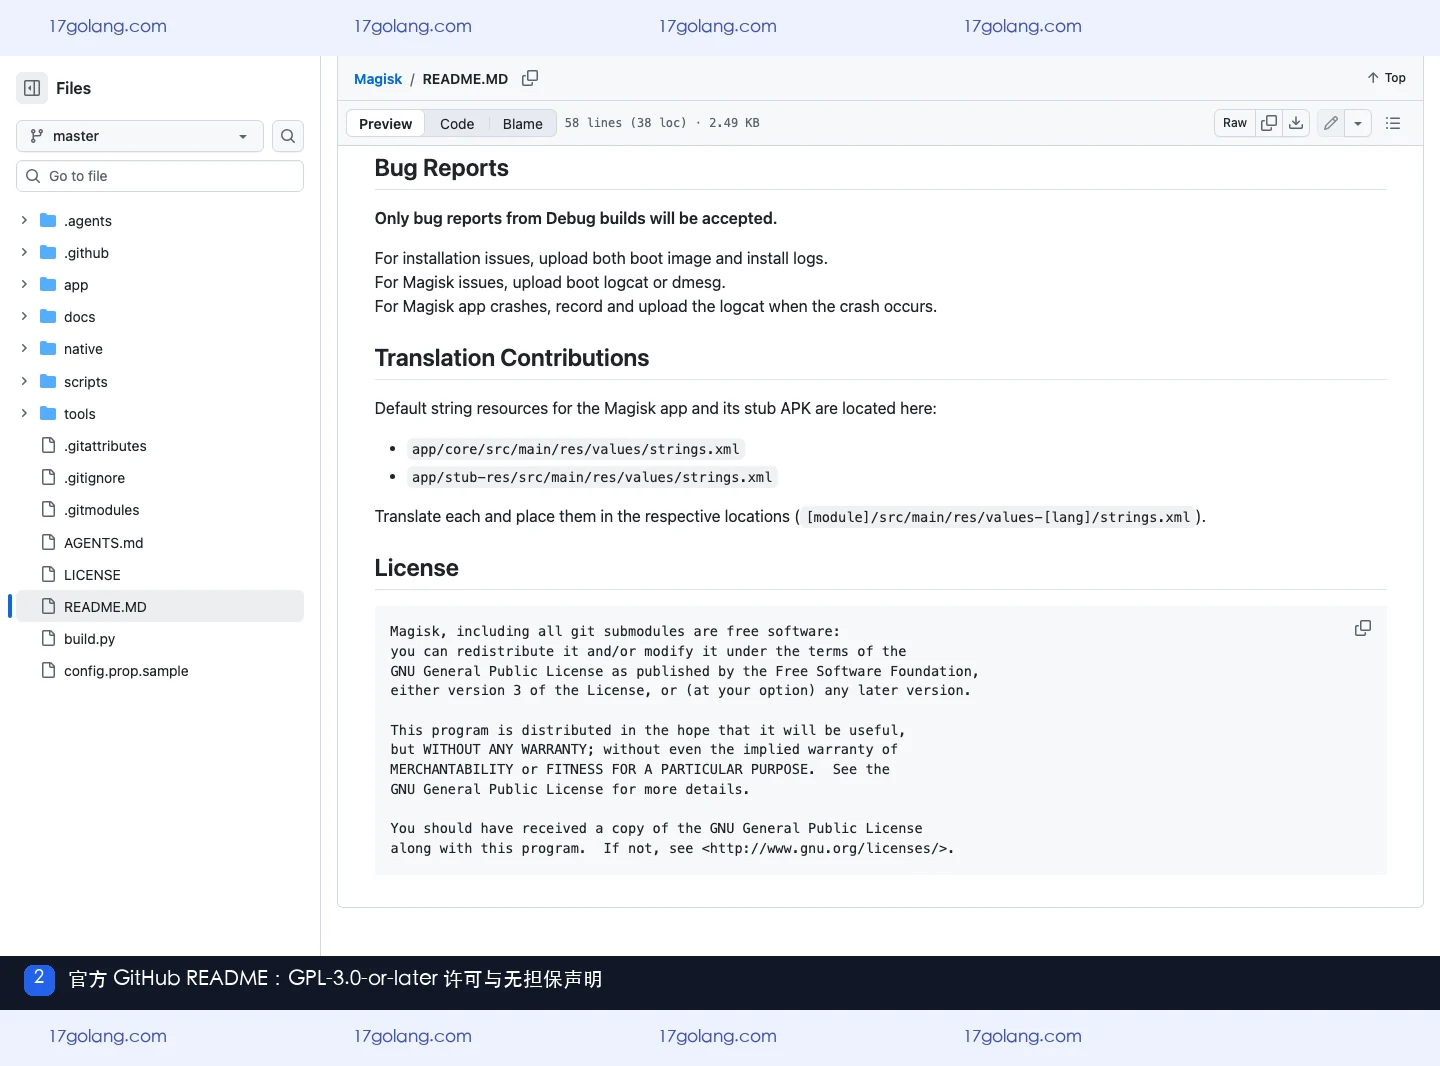Open .gitignore file
The width and height of the screenshot is (1440, 1066).
(x=94, y=478)
